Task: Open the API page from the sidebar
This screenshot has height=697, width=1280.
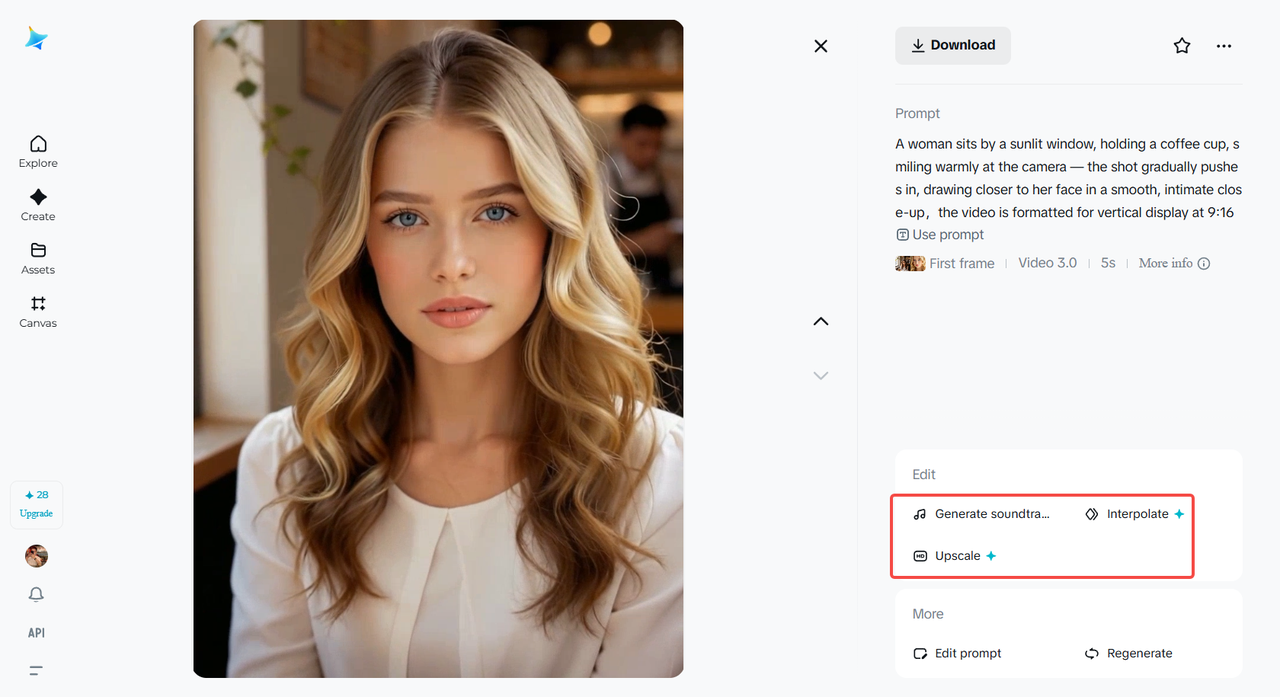Action: (36, 632)
